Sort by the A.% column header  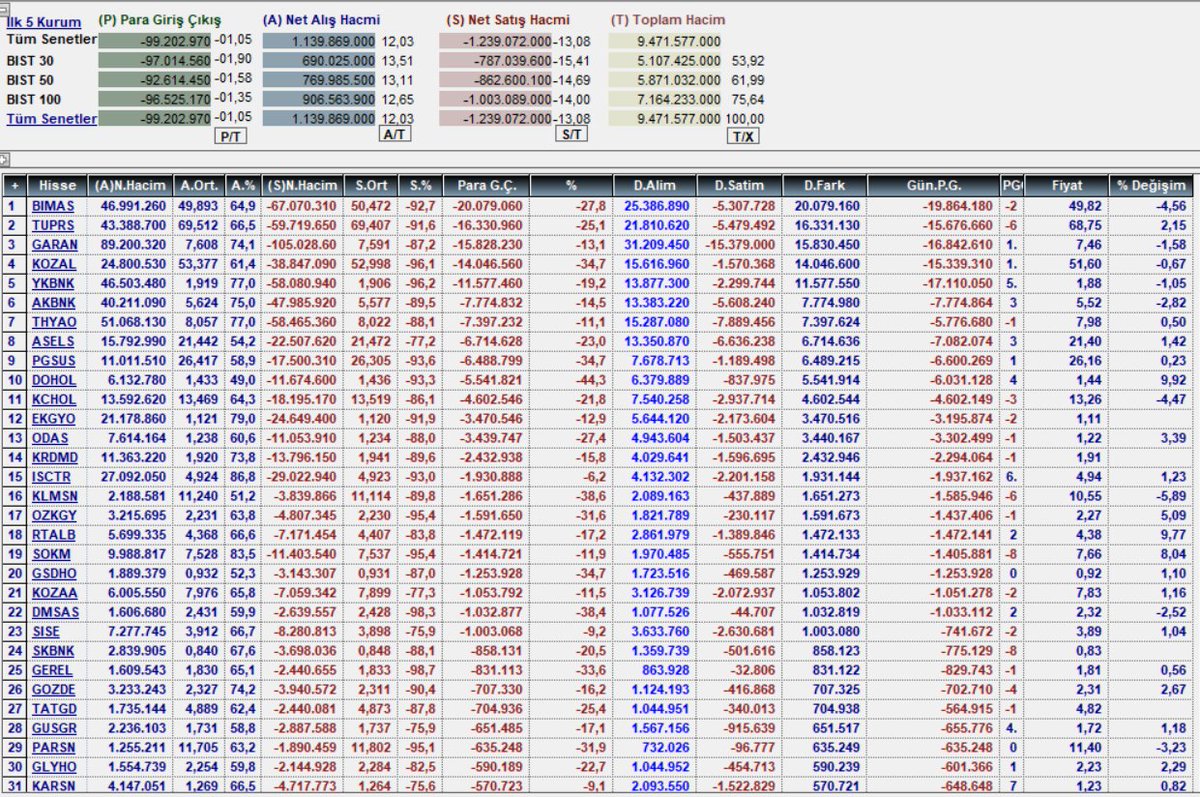242,186
